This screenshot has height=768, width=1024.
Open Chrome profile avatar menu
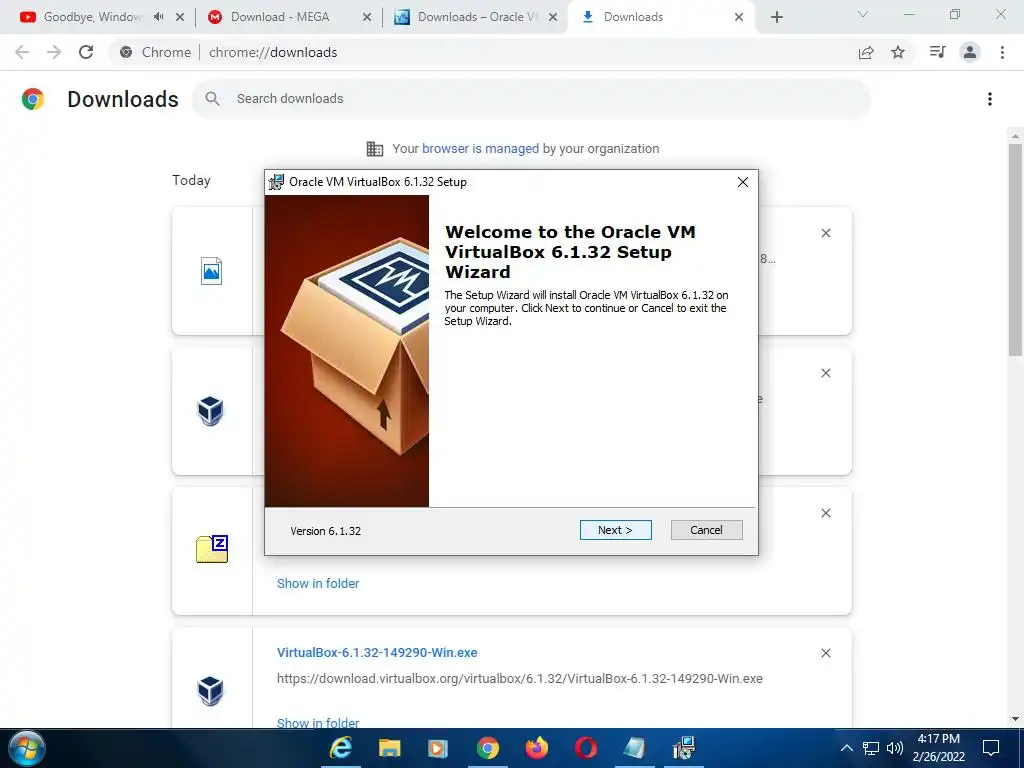[970, 52]
